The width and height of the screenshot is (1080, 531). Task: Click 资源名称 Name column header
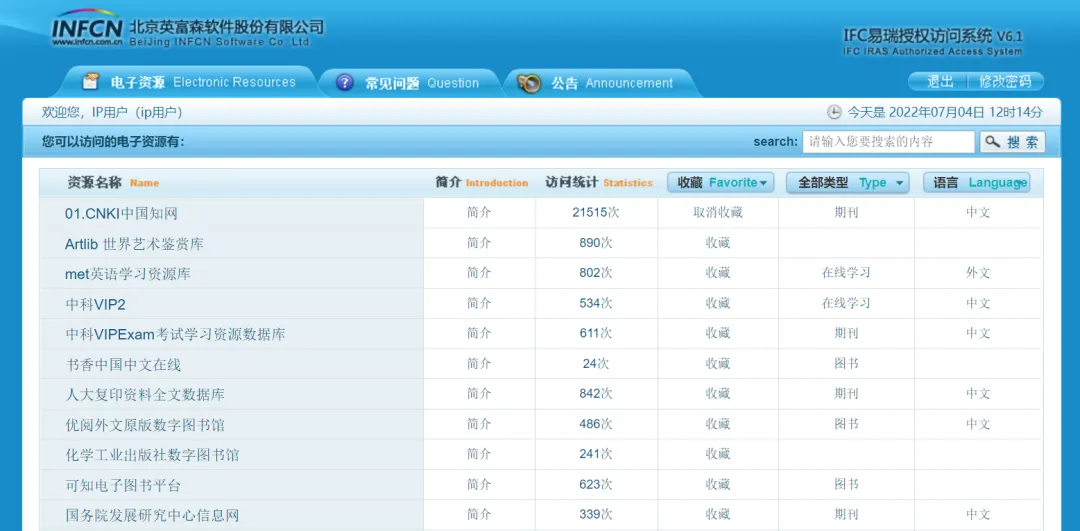pyautogui.click(x=113, y=183)
